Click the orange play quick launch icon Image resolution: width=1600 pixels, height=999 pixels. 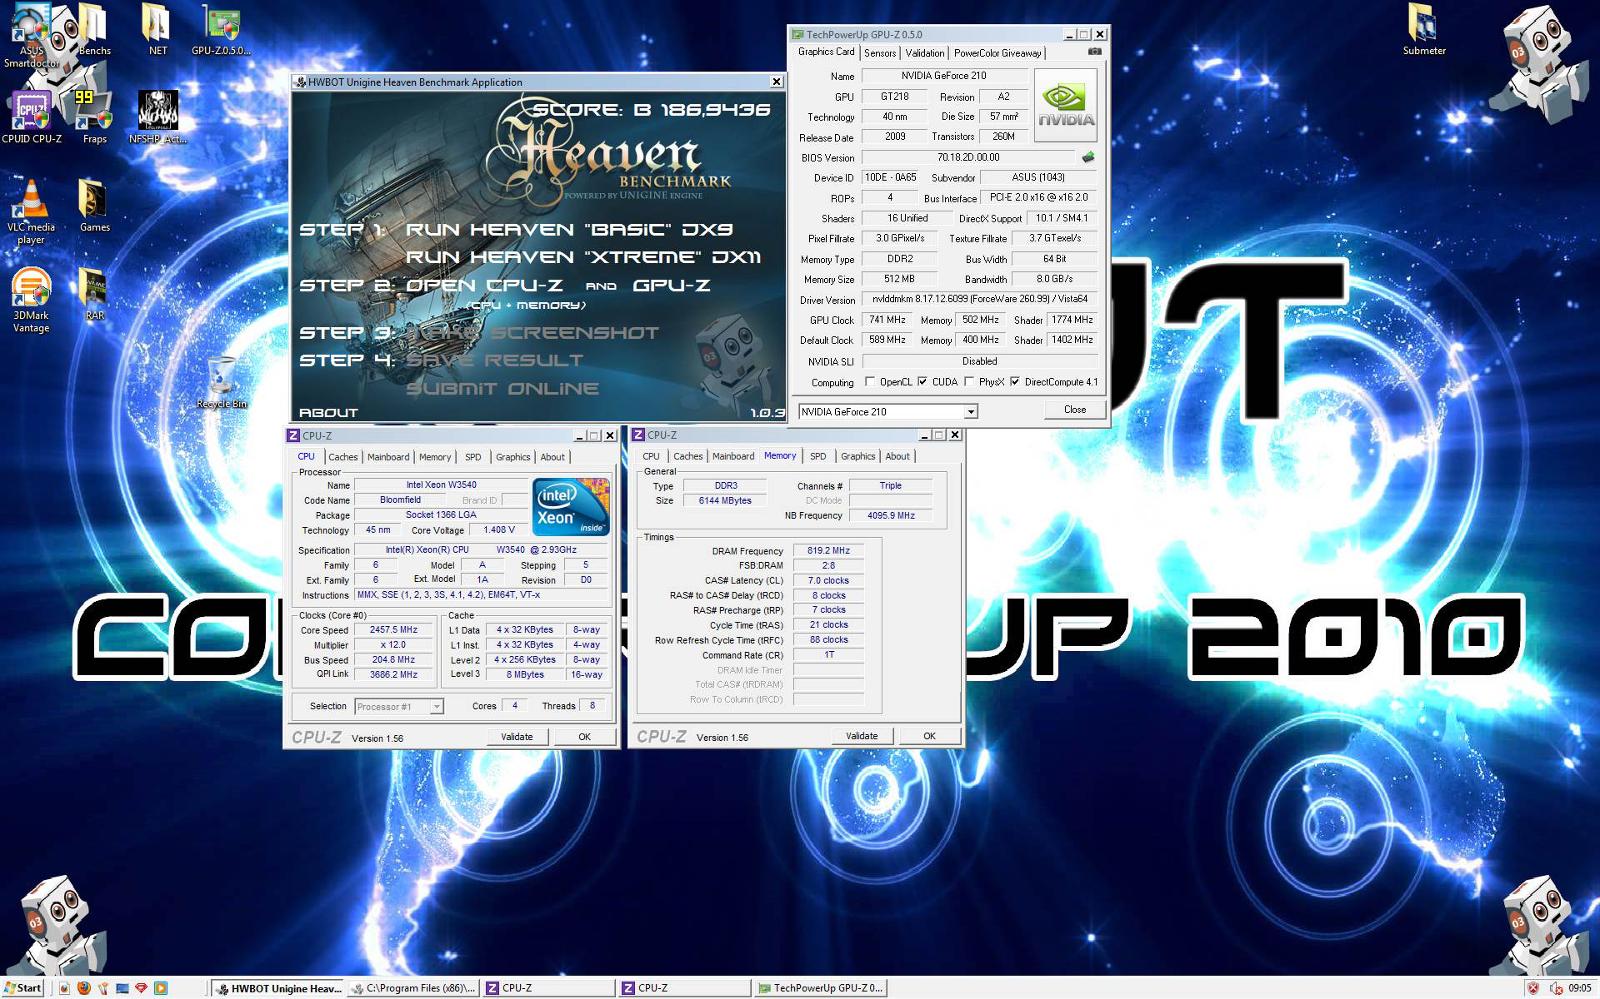pos(160,988)
